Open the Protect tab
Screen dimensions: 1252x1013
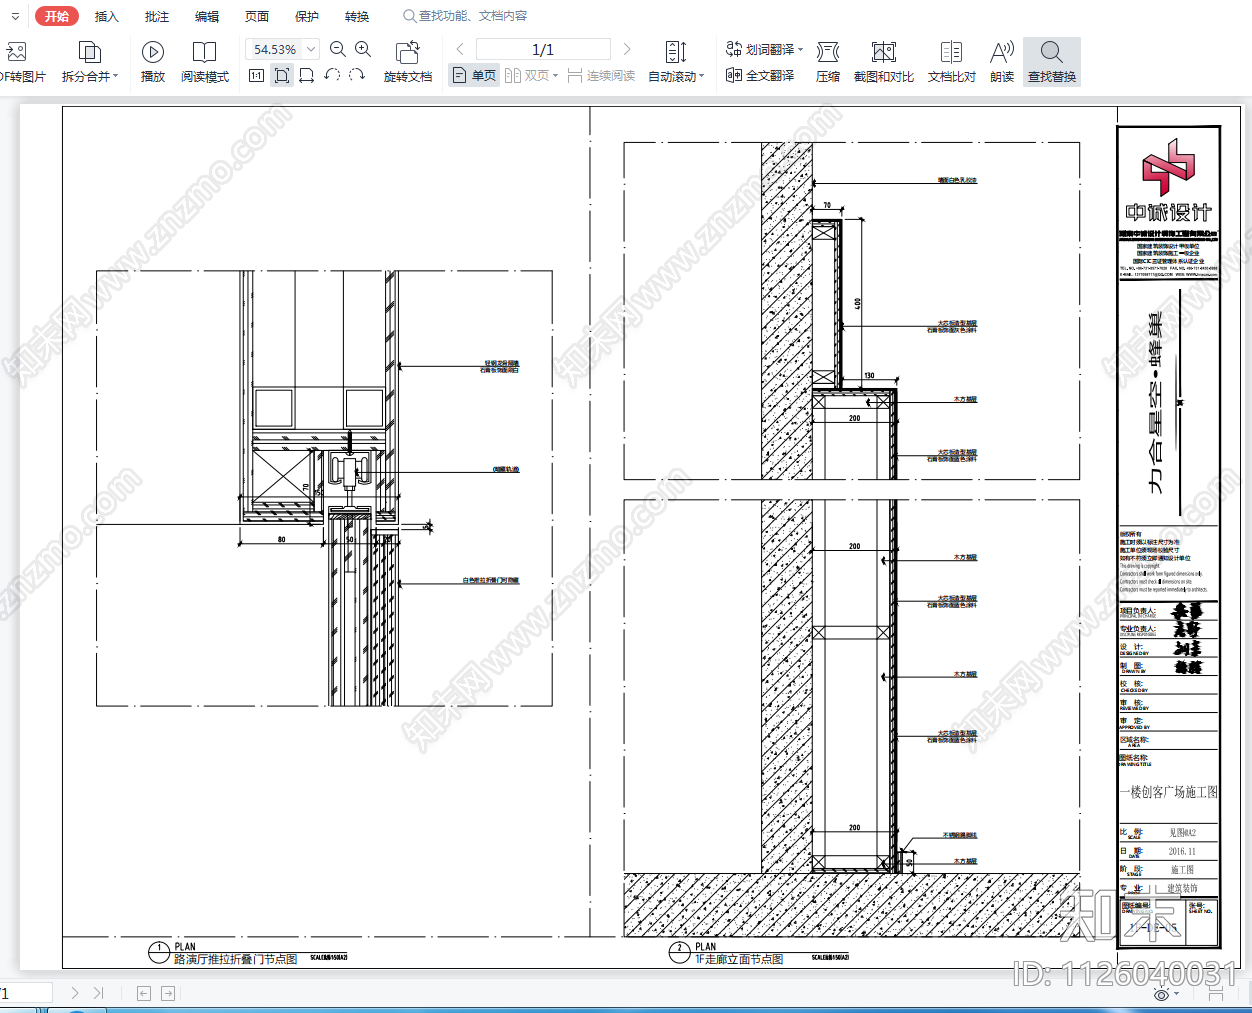[x=307, y=16]
